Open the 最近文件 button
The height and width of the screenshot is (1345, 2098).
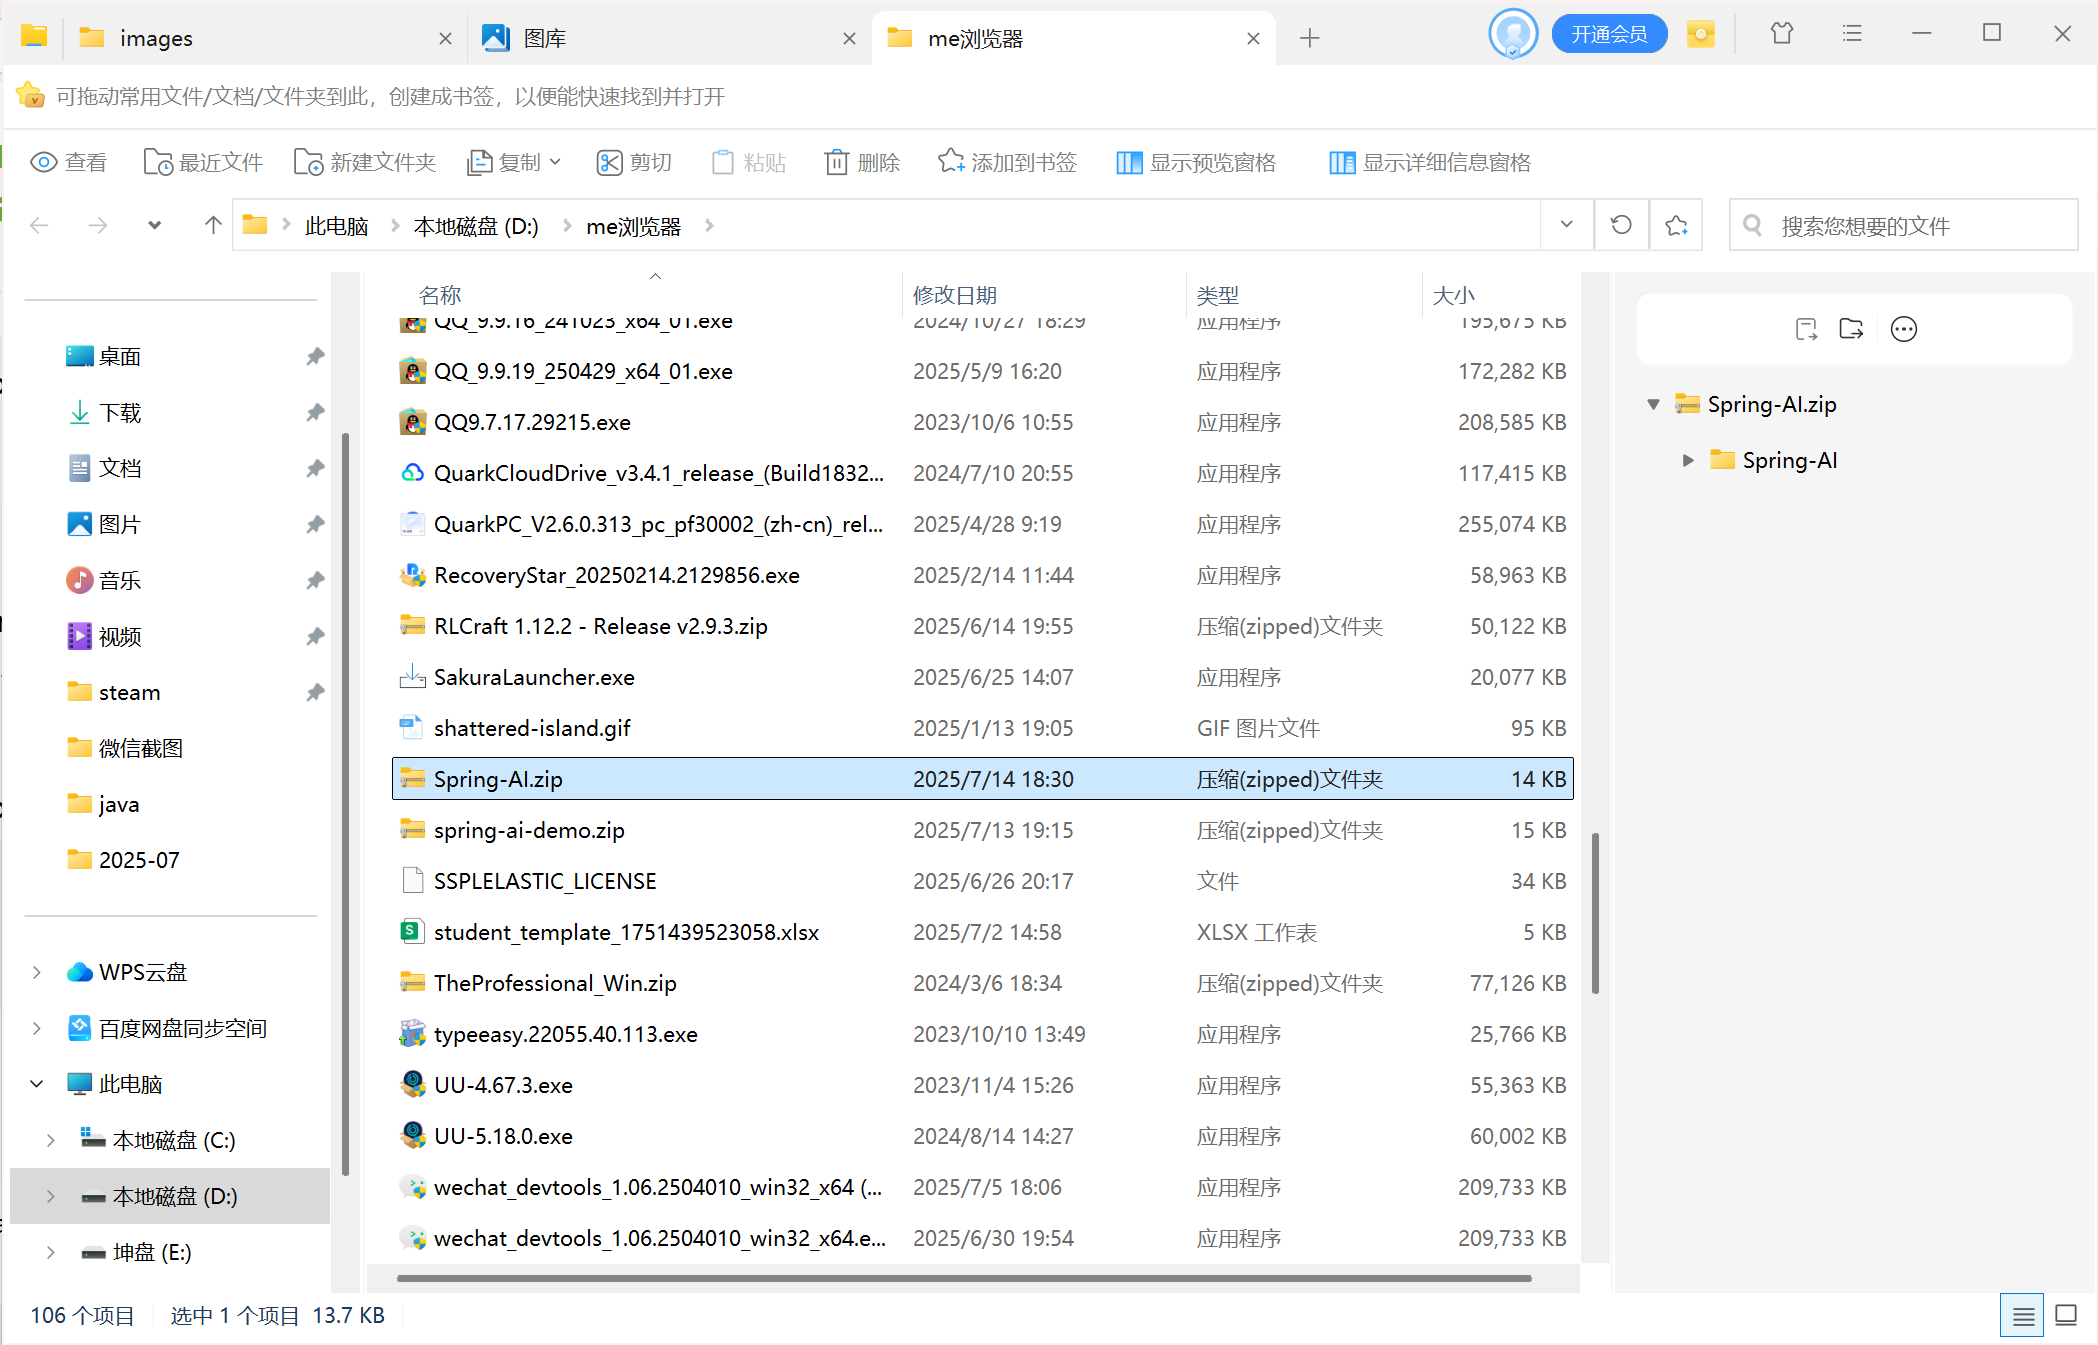pos(203,162)
